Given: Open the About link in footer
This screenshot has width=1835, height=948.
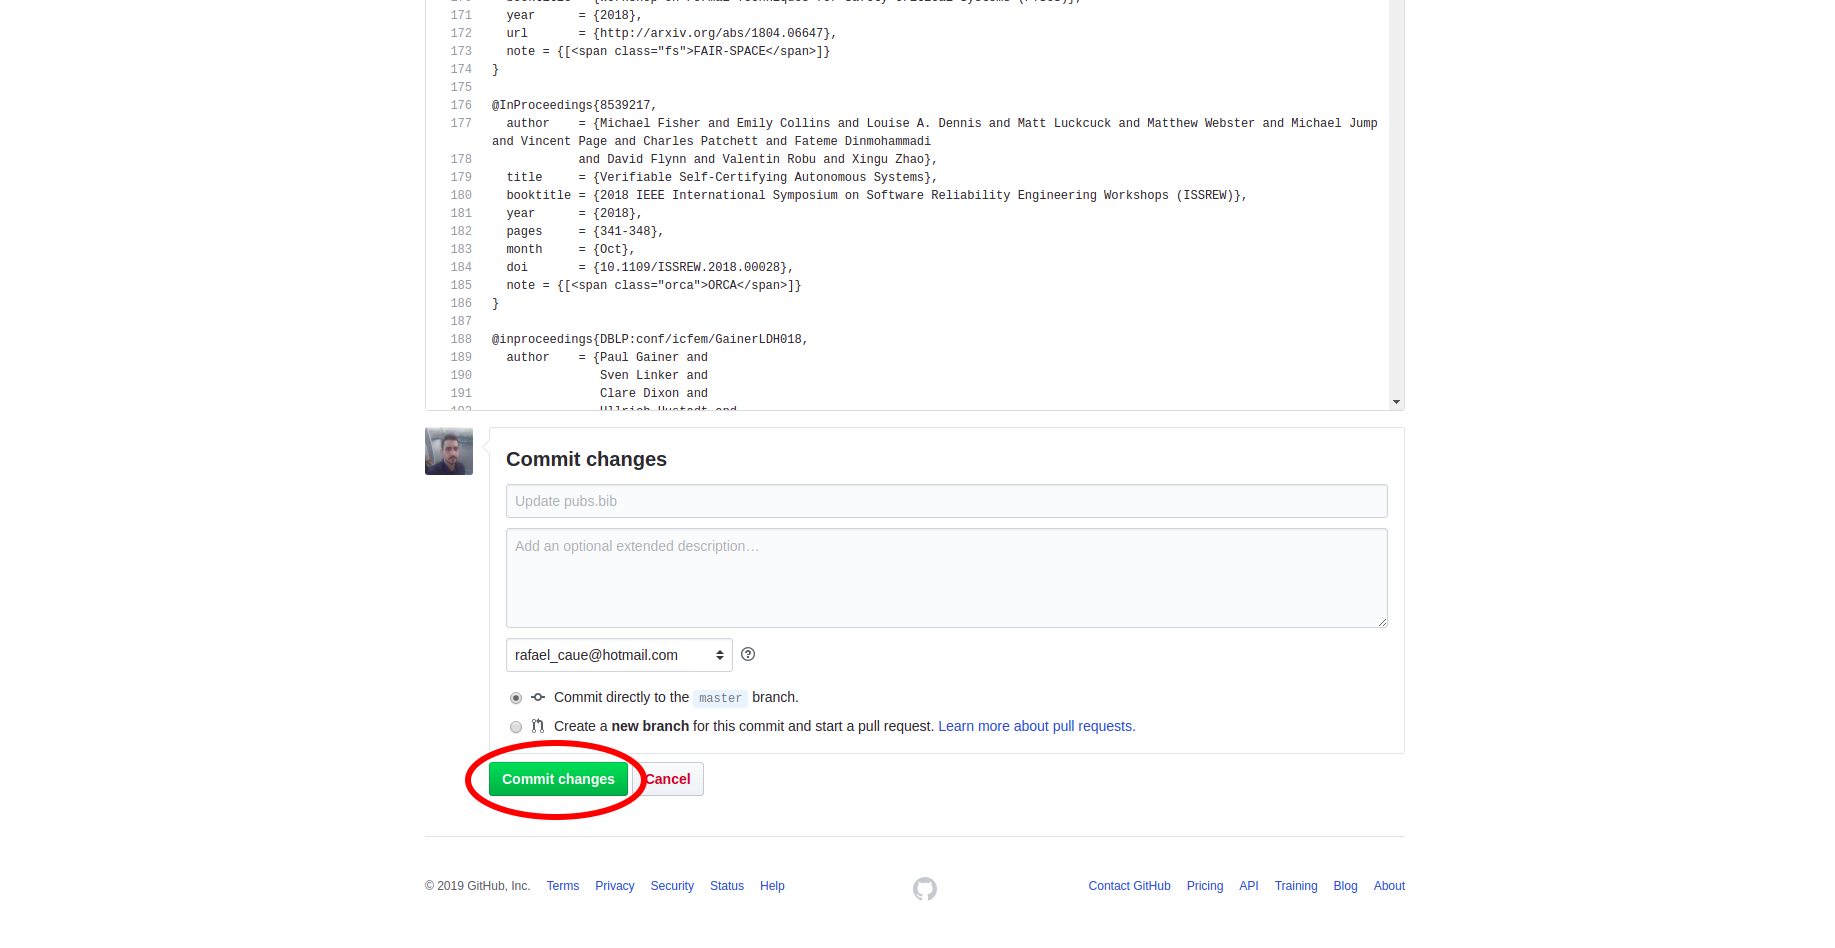Looking at the screenshot, I should (1389, 886).
